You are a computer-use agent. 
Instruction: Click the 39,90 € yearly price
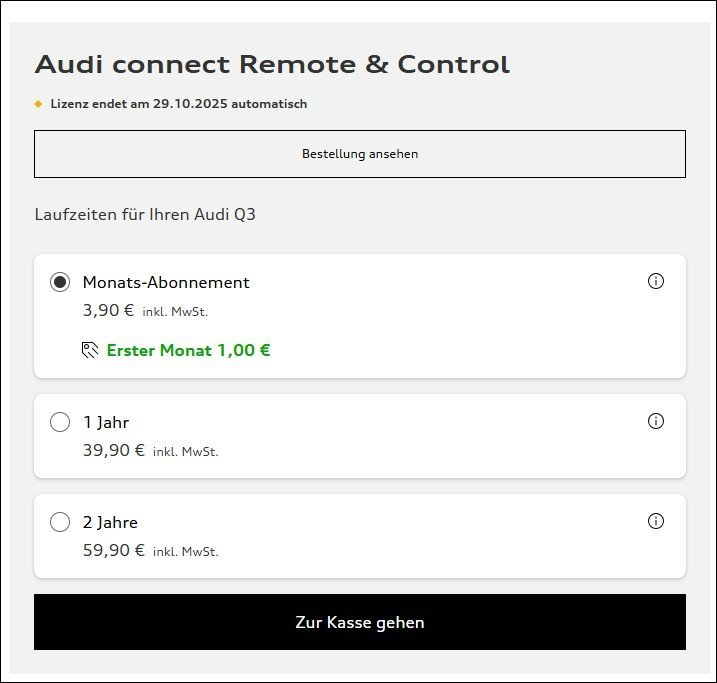(x=113, y=450)
